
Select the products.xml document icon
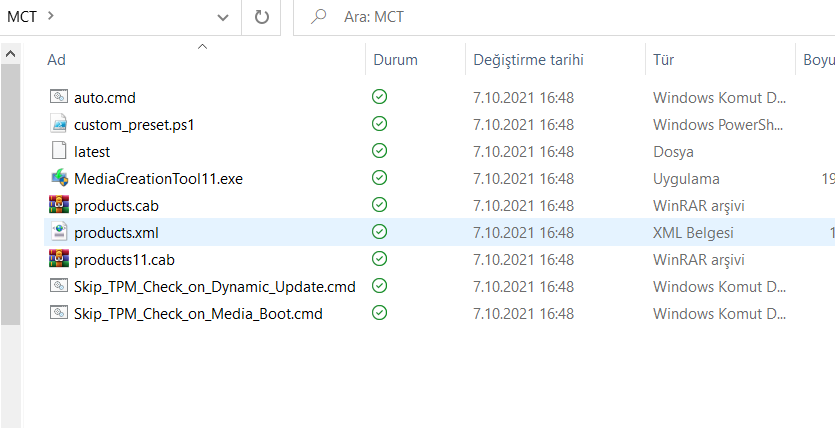tap(59, 233)
